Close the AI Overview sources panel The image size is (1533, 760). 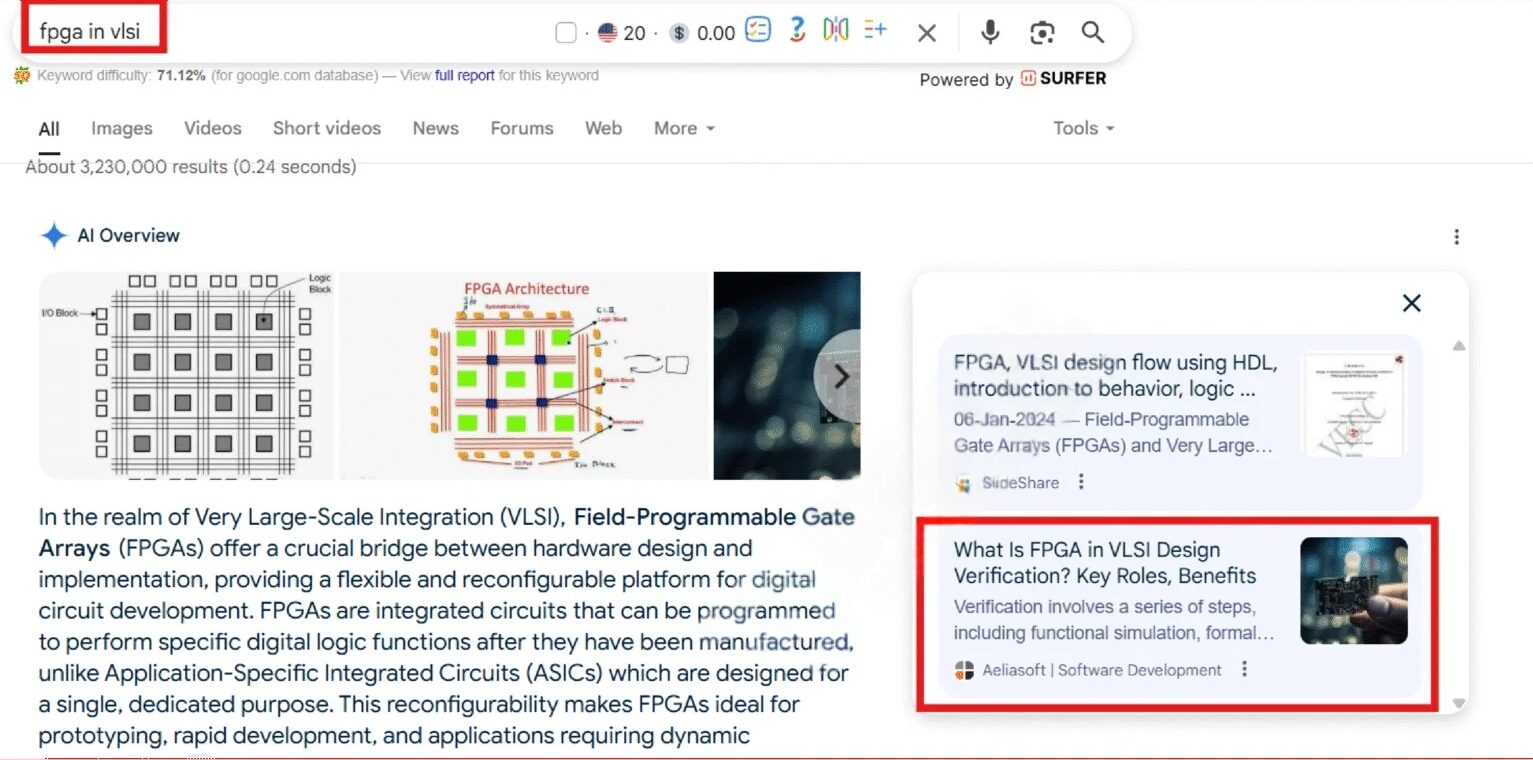[1411, 303]
